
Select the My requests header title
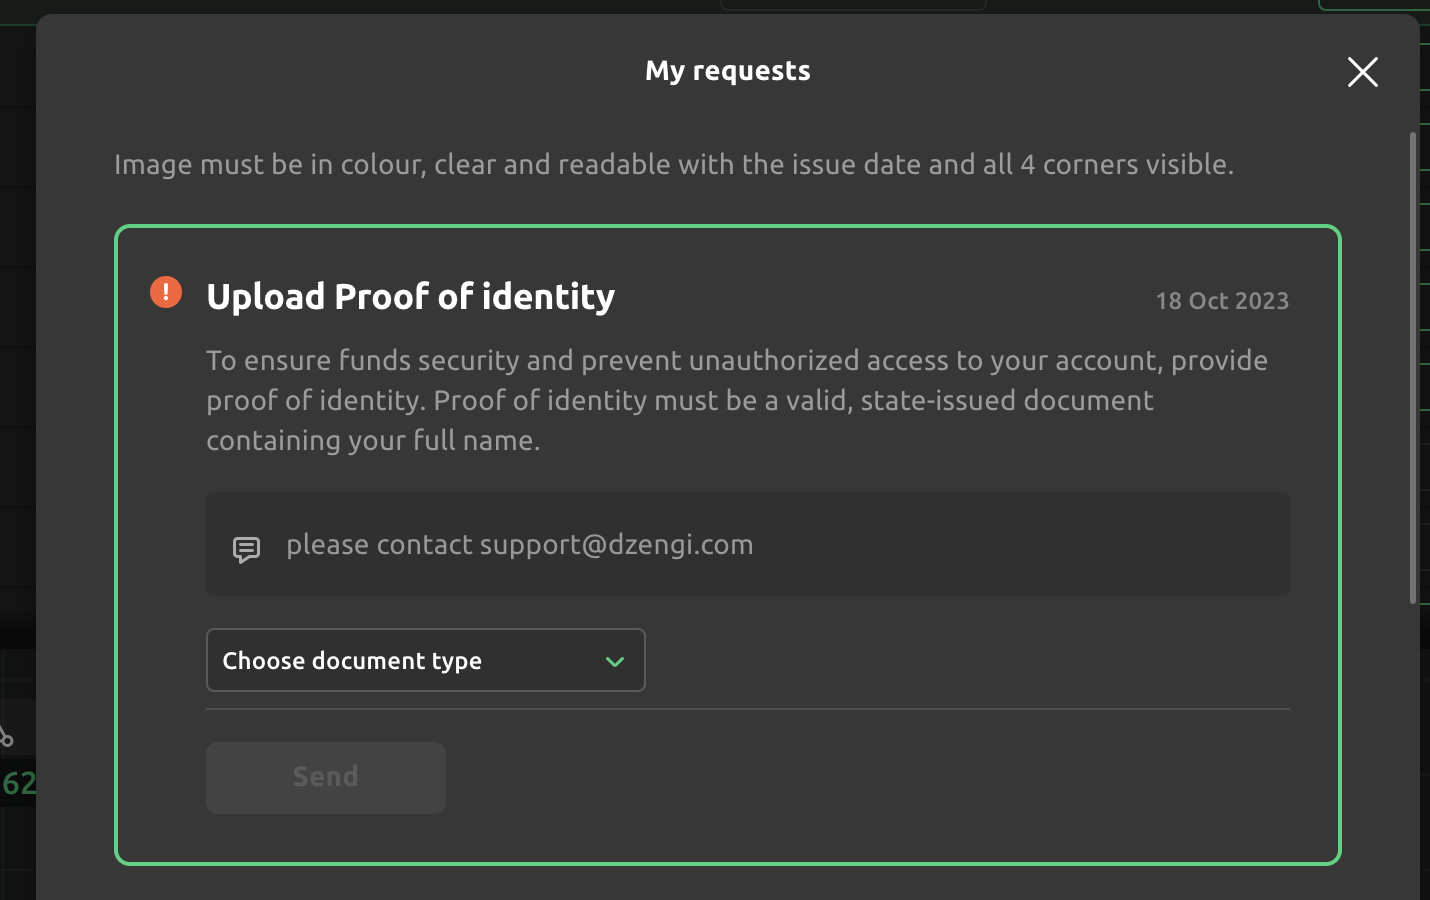[727, 70]
